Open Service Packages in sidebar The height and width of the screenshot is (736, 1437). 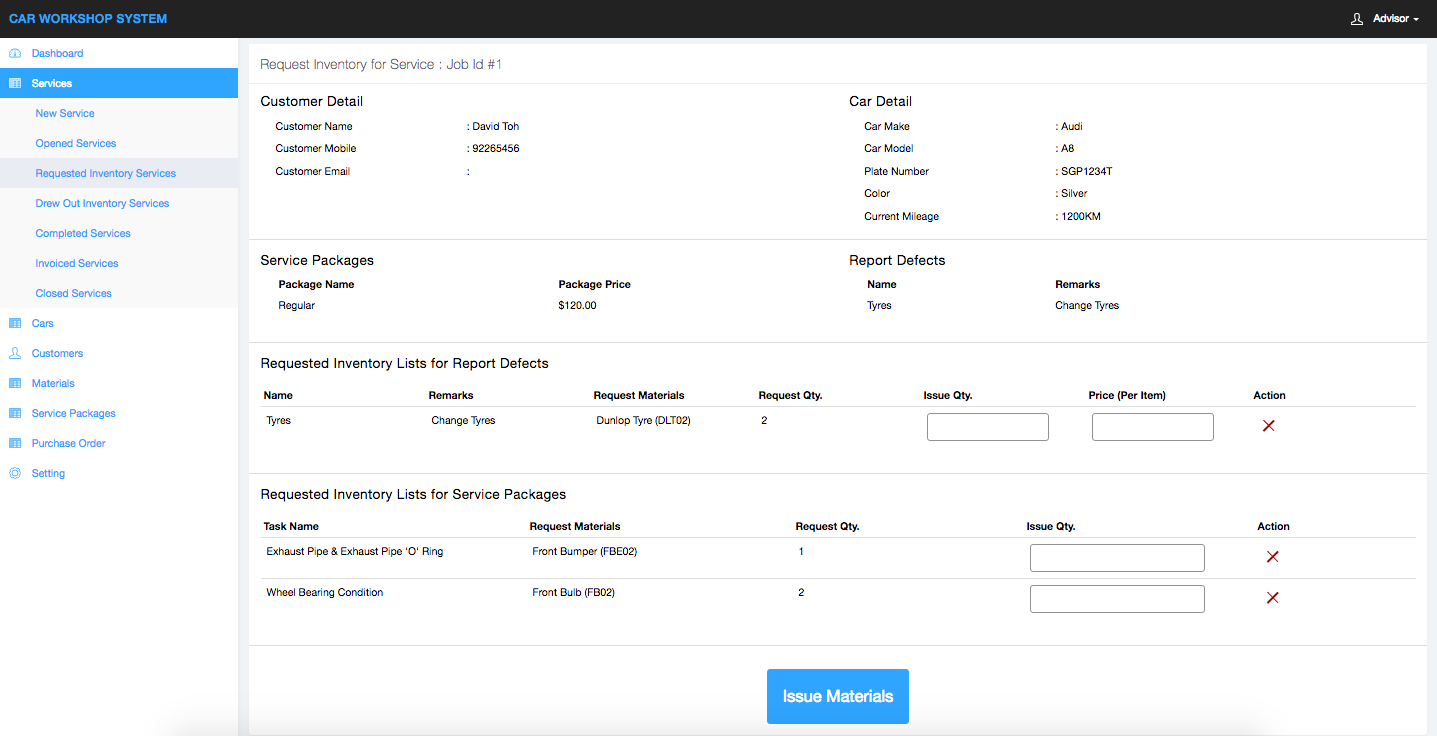tap(73, 413)
